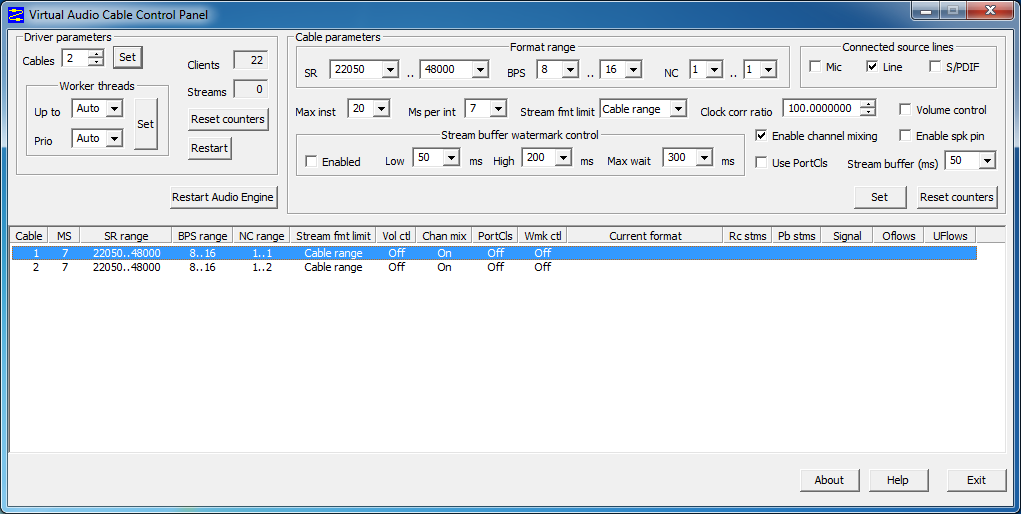Uncheck the Line source line checkbox

tap(872, 66)
